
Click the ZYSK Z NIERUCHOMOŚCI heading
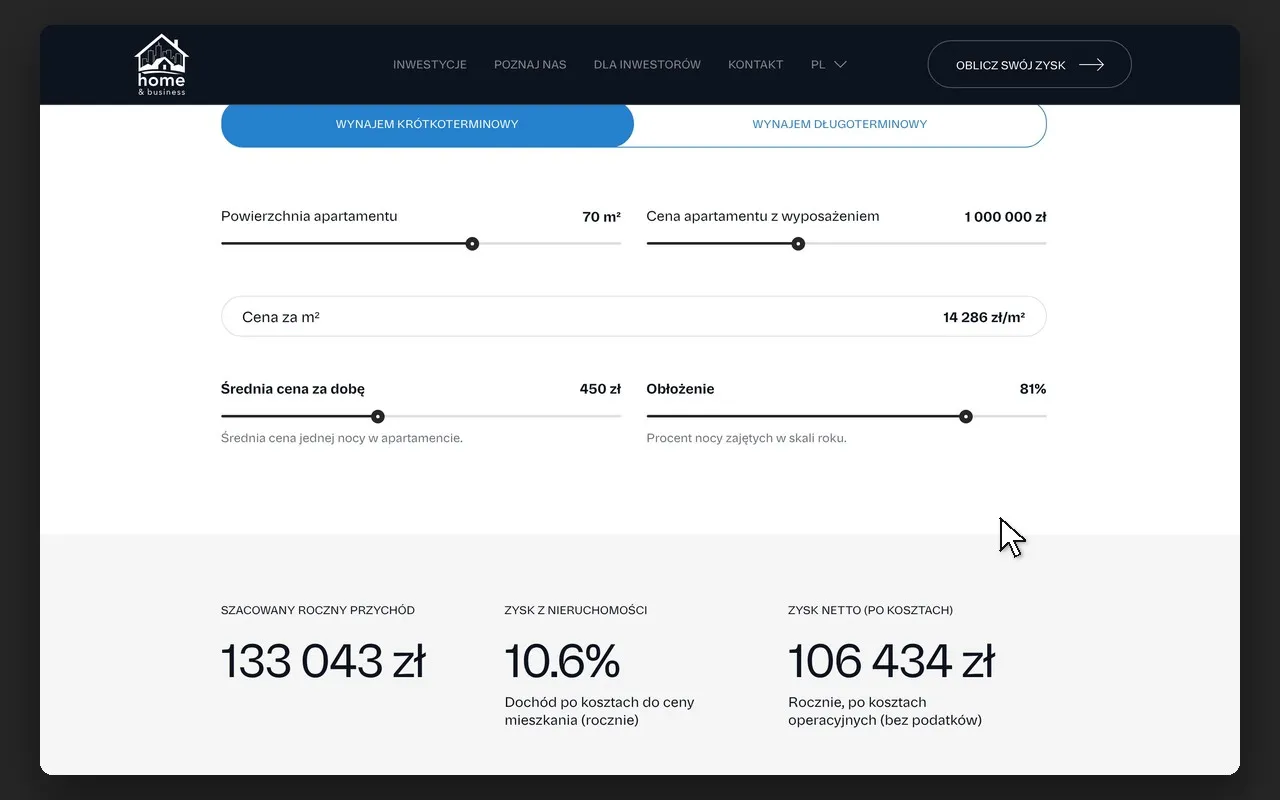click(576, 610)
